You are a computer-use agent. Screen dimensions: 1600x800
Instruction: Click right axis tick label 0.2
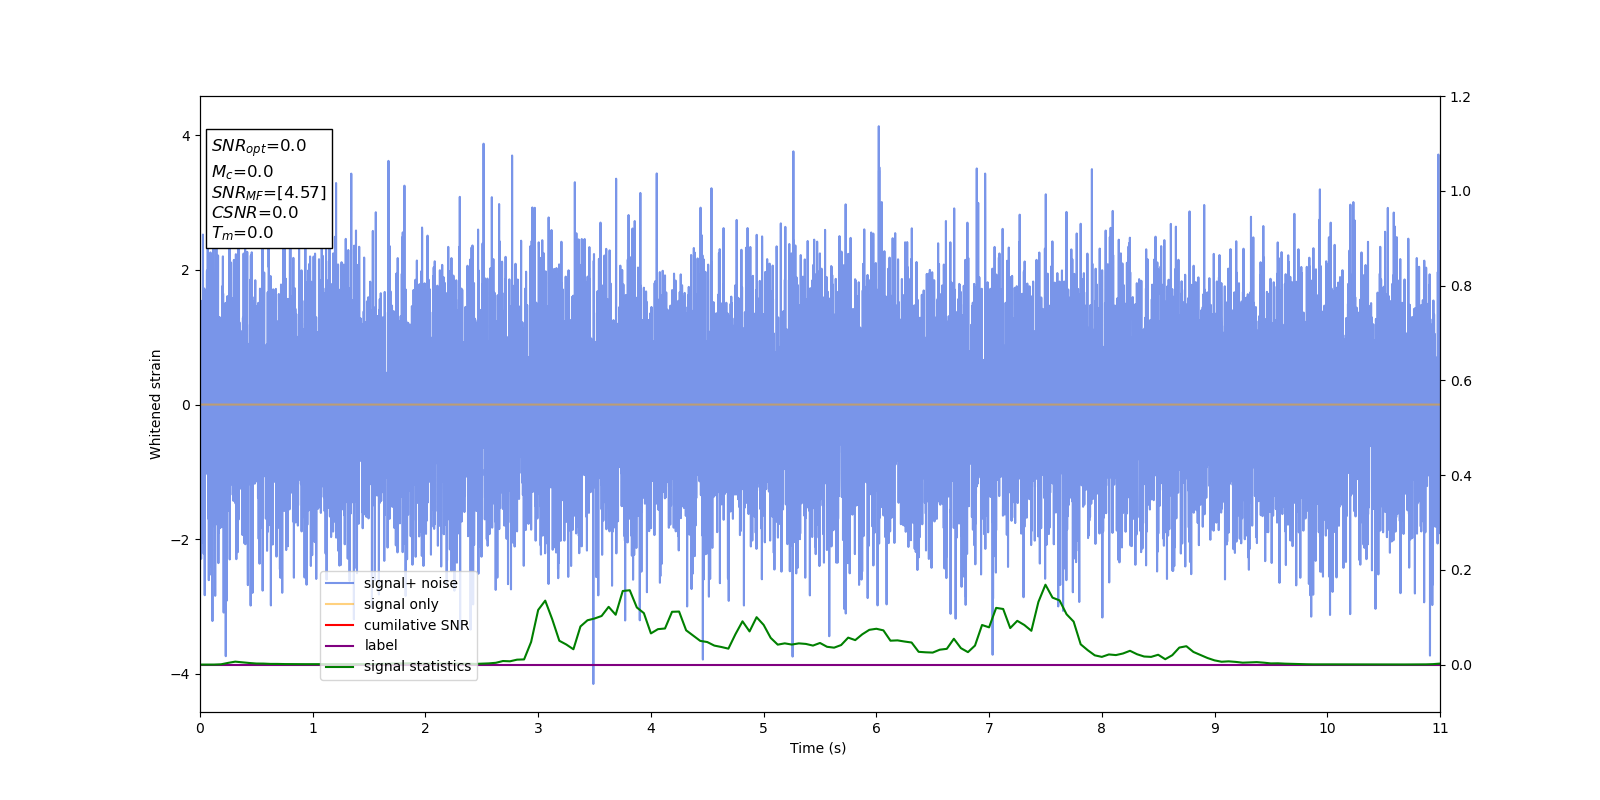point(1460,570)
